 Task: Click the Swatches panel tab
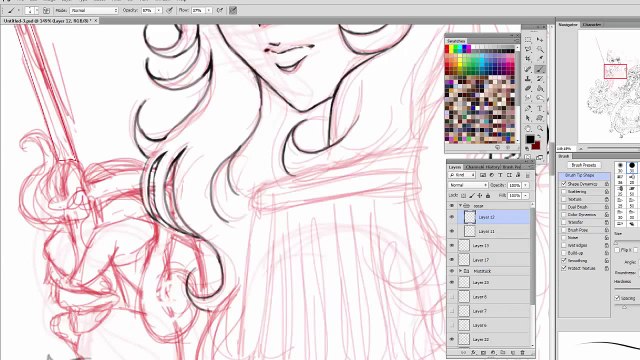pos(456,41)
